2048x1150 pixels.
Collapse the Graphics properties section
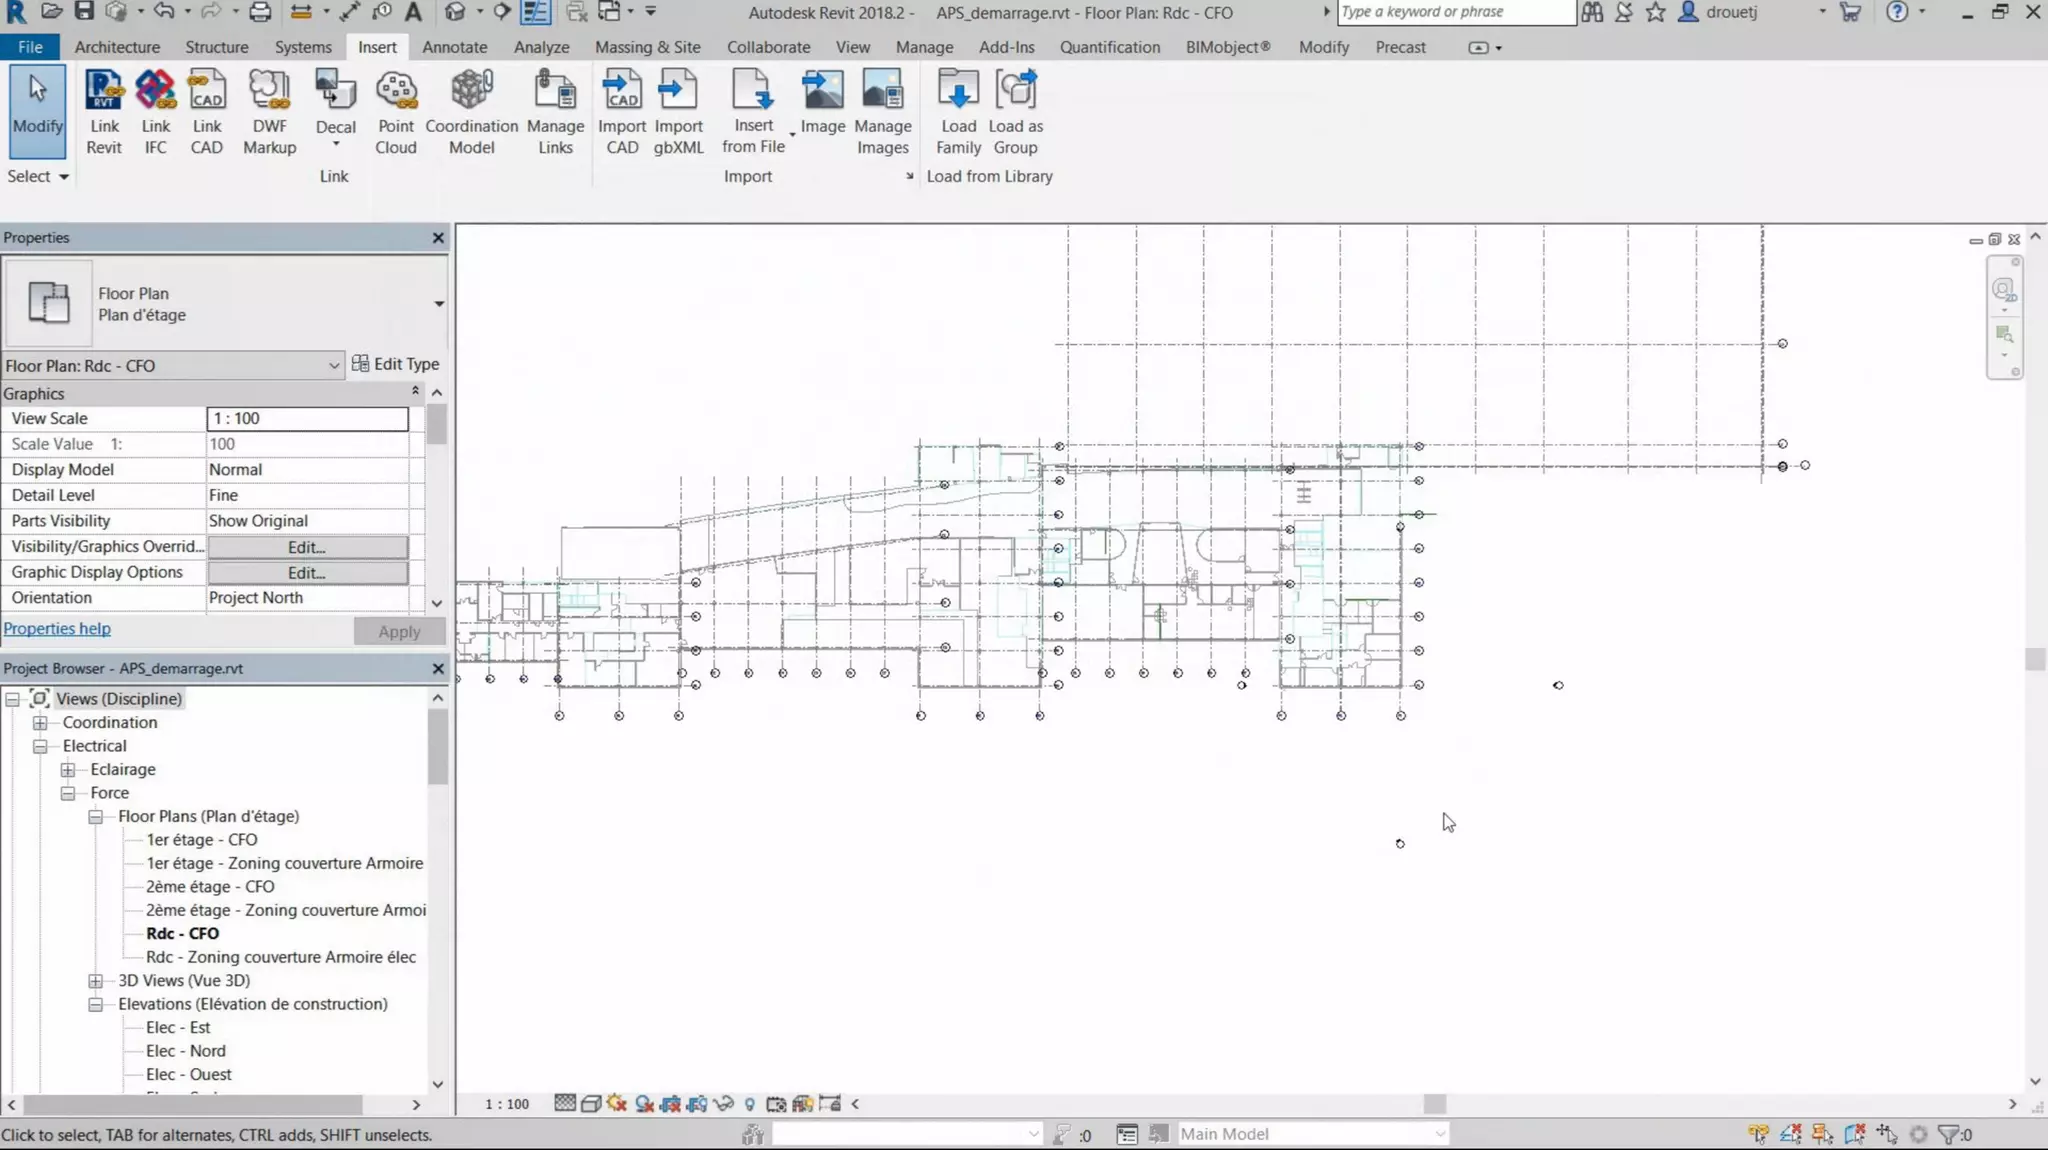tap(415, 392)
